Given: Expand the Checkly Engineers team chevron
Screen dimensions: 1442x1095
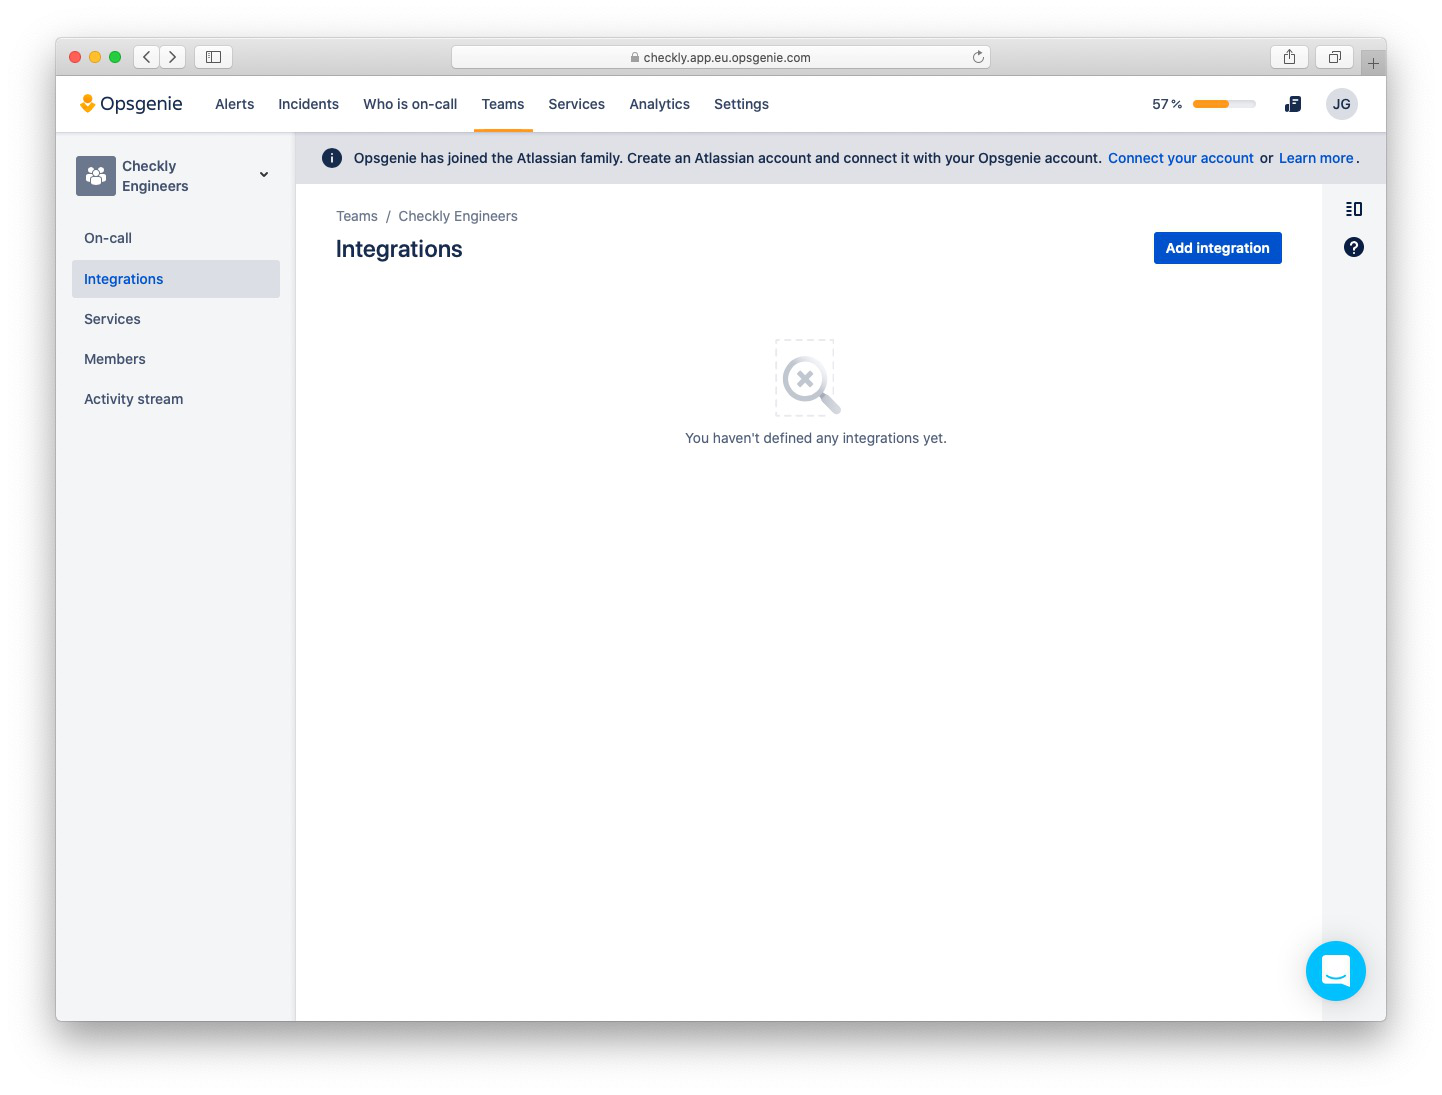Looking at the screenshot, I should pos(263,174).
